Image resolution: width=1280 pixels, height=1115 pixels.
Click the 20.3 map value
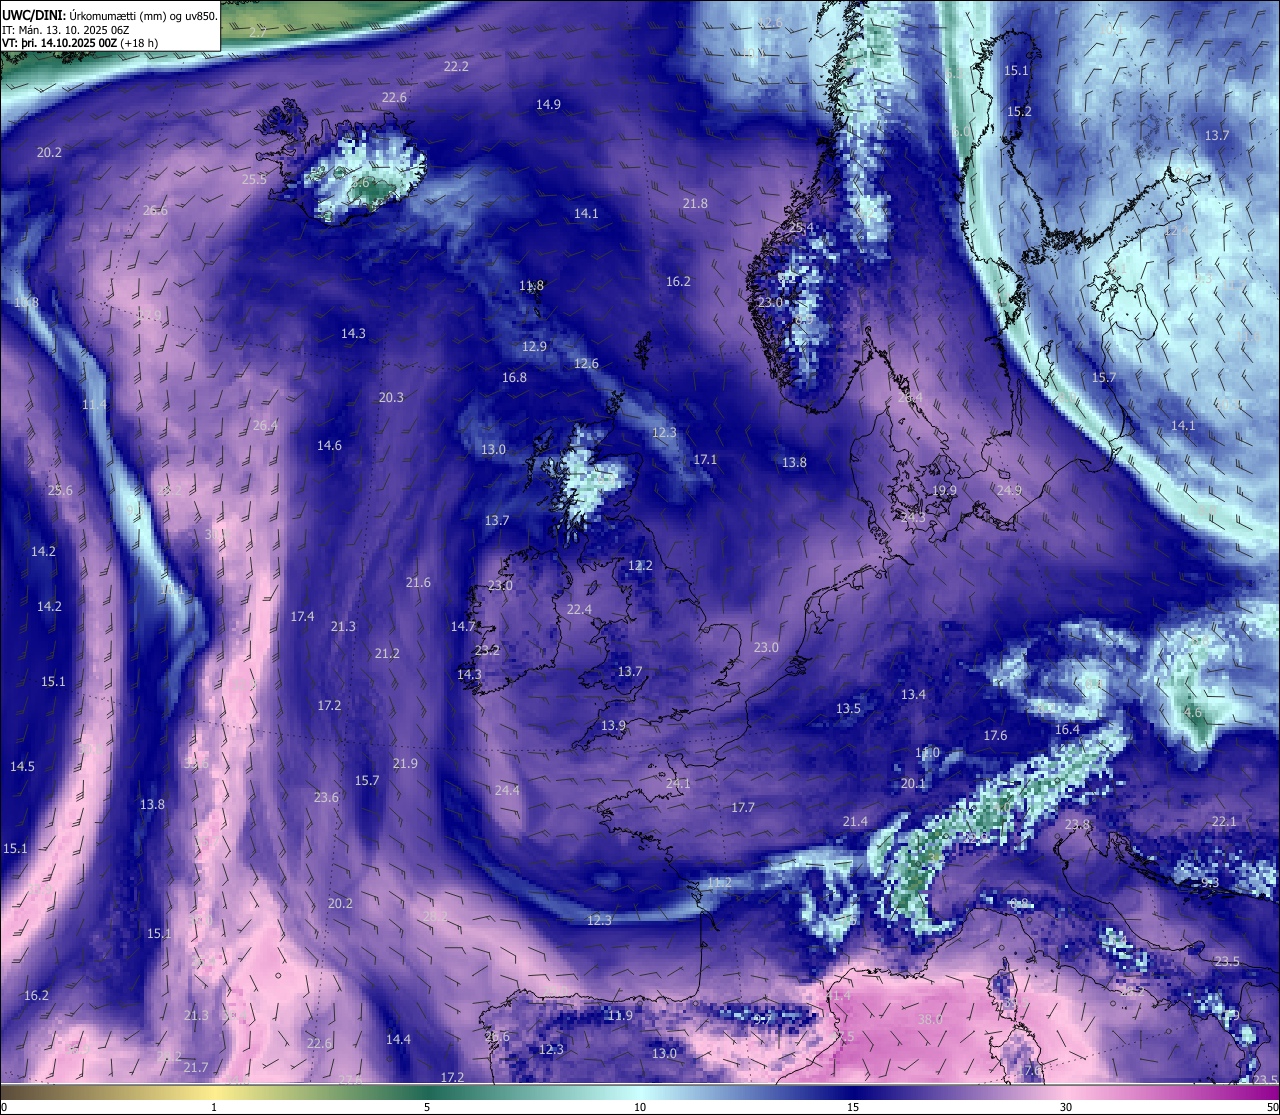tap(391, 398)
